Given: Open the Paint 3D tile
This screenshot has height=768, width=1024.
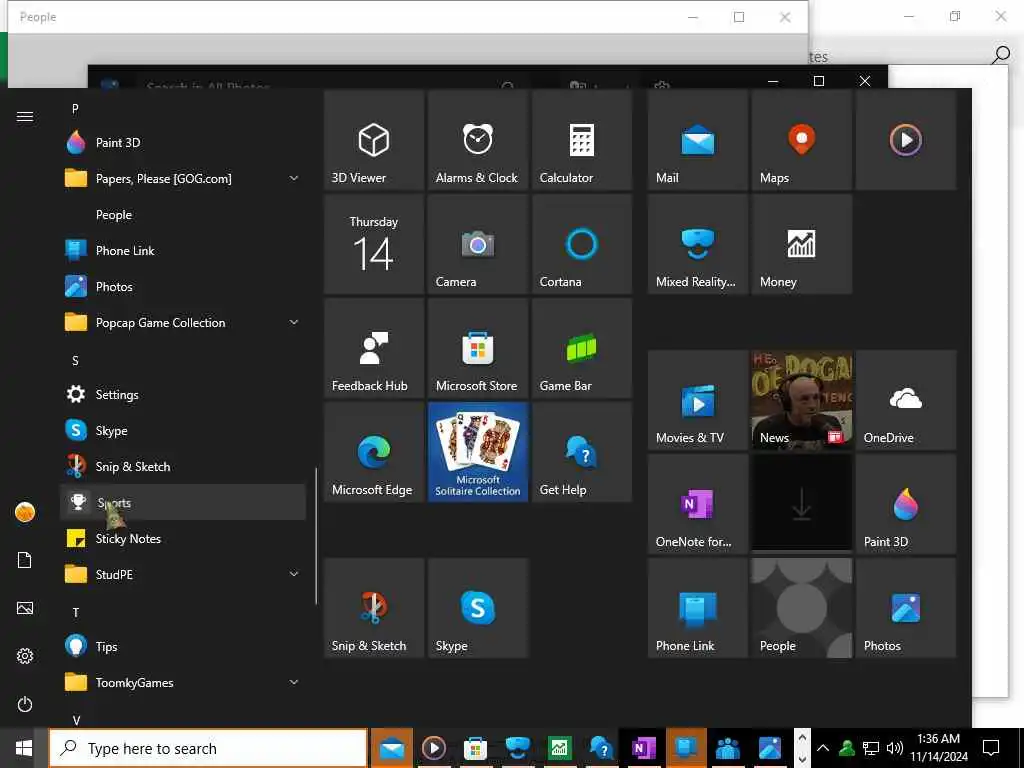Looking at the screenshot, I should pos(905,504).
